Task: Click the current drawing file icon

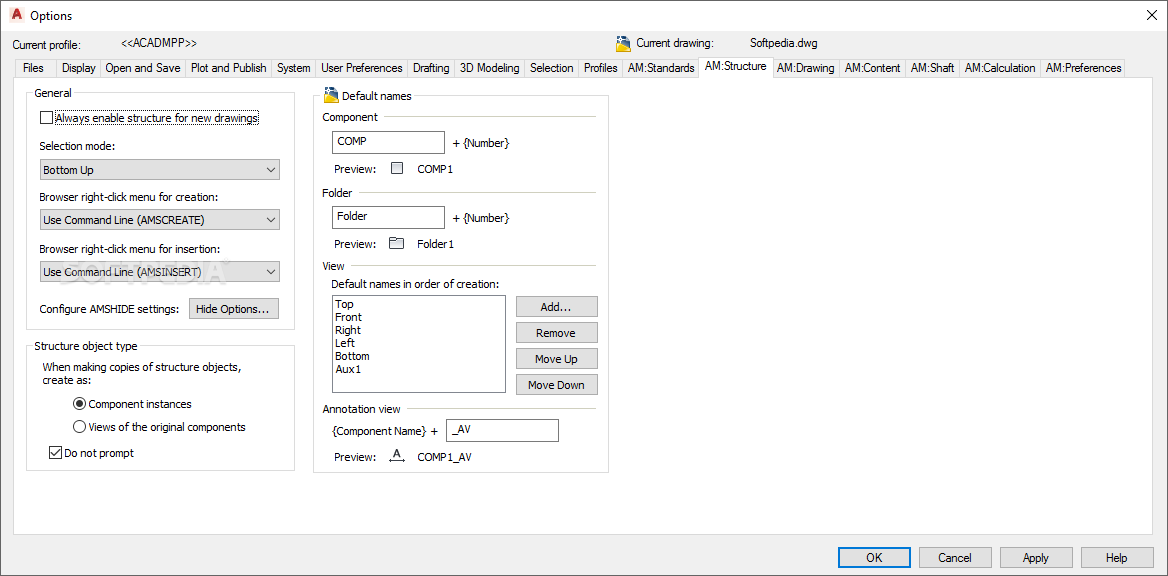Action: pyautogui.click(x=623, y=43)
